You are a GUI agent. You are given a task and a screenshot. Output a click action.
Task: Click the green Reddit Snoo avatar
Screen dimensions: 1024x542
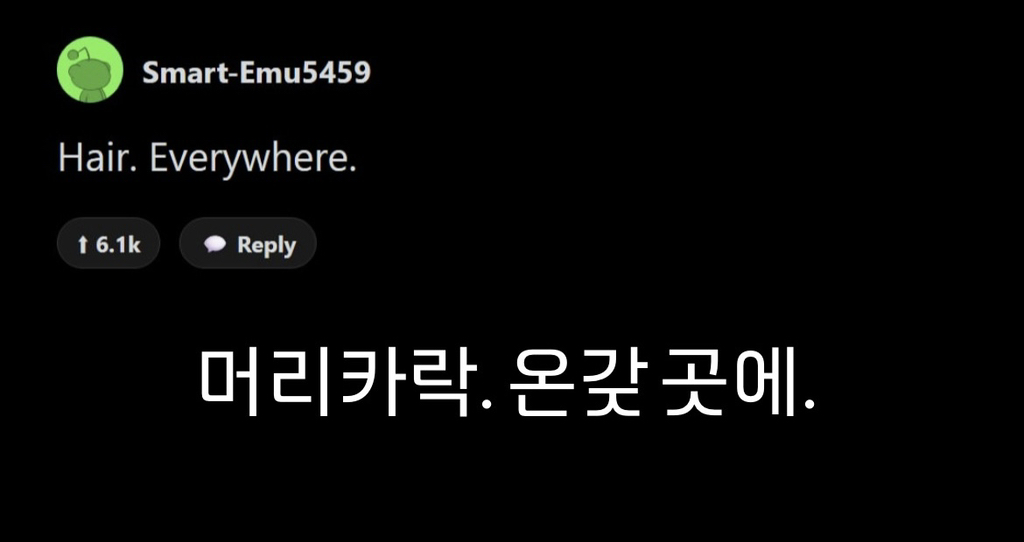(90, 69)
